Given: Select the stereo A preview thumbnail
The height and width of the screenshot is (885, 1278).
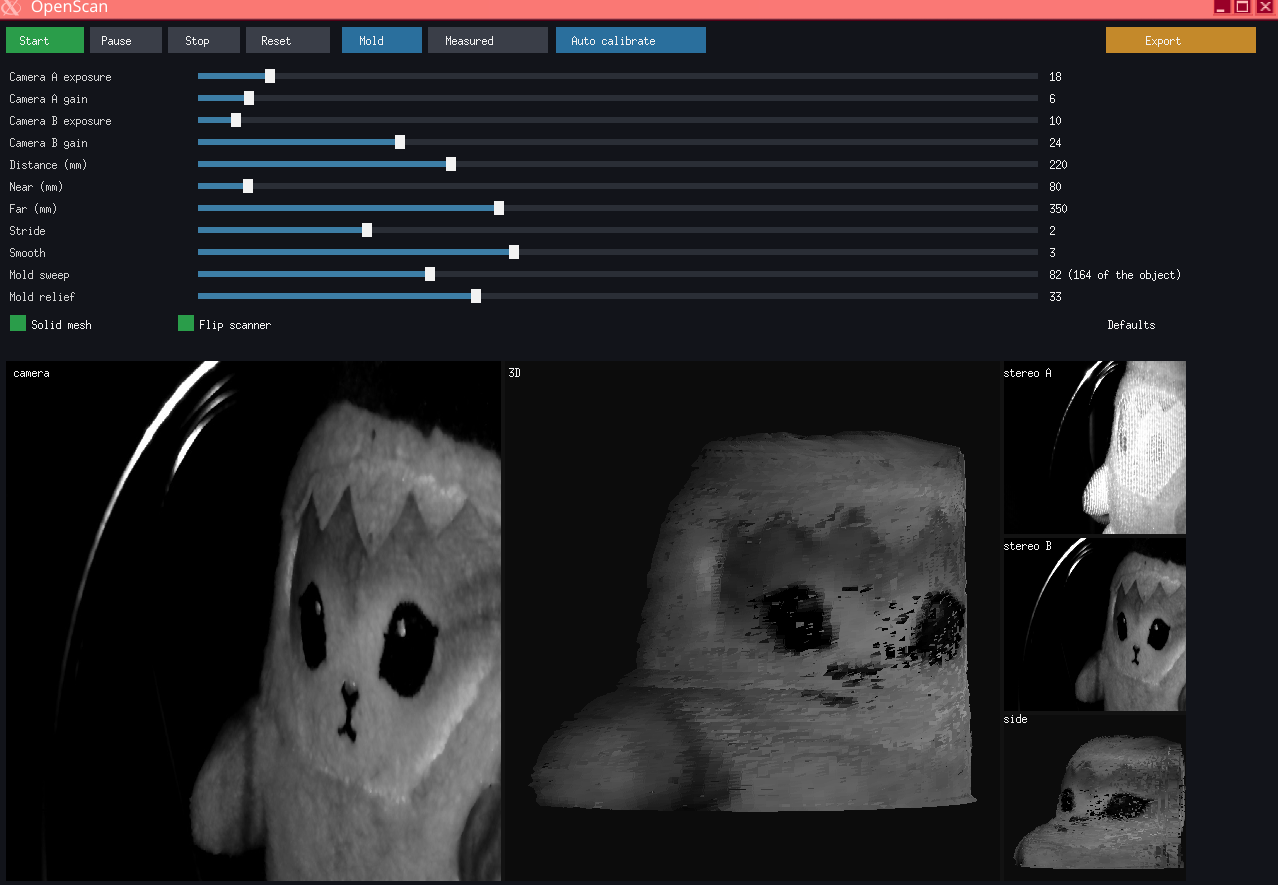Looking at the screenshot, I should tap(1094, 448).
